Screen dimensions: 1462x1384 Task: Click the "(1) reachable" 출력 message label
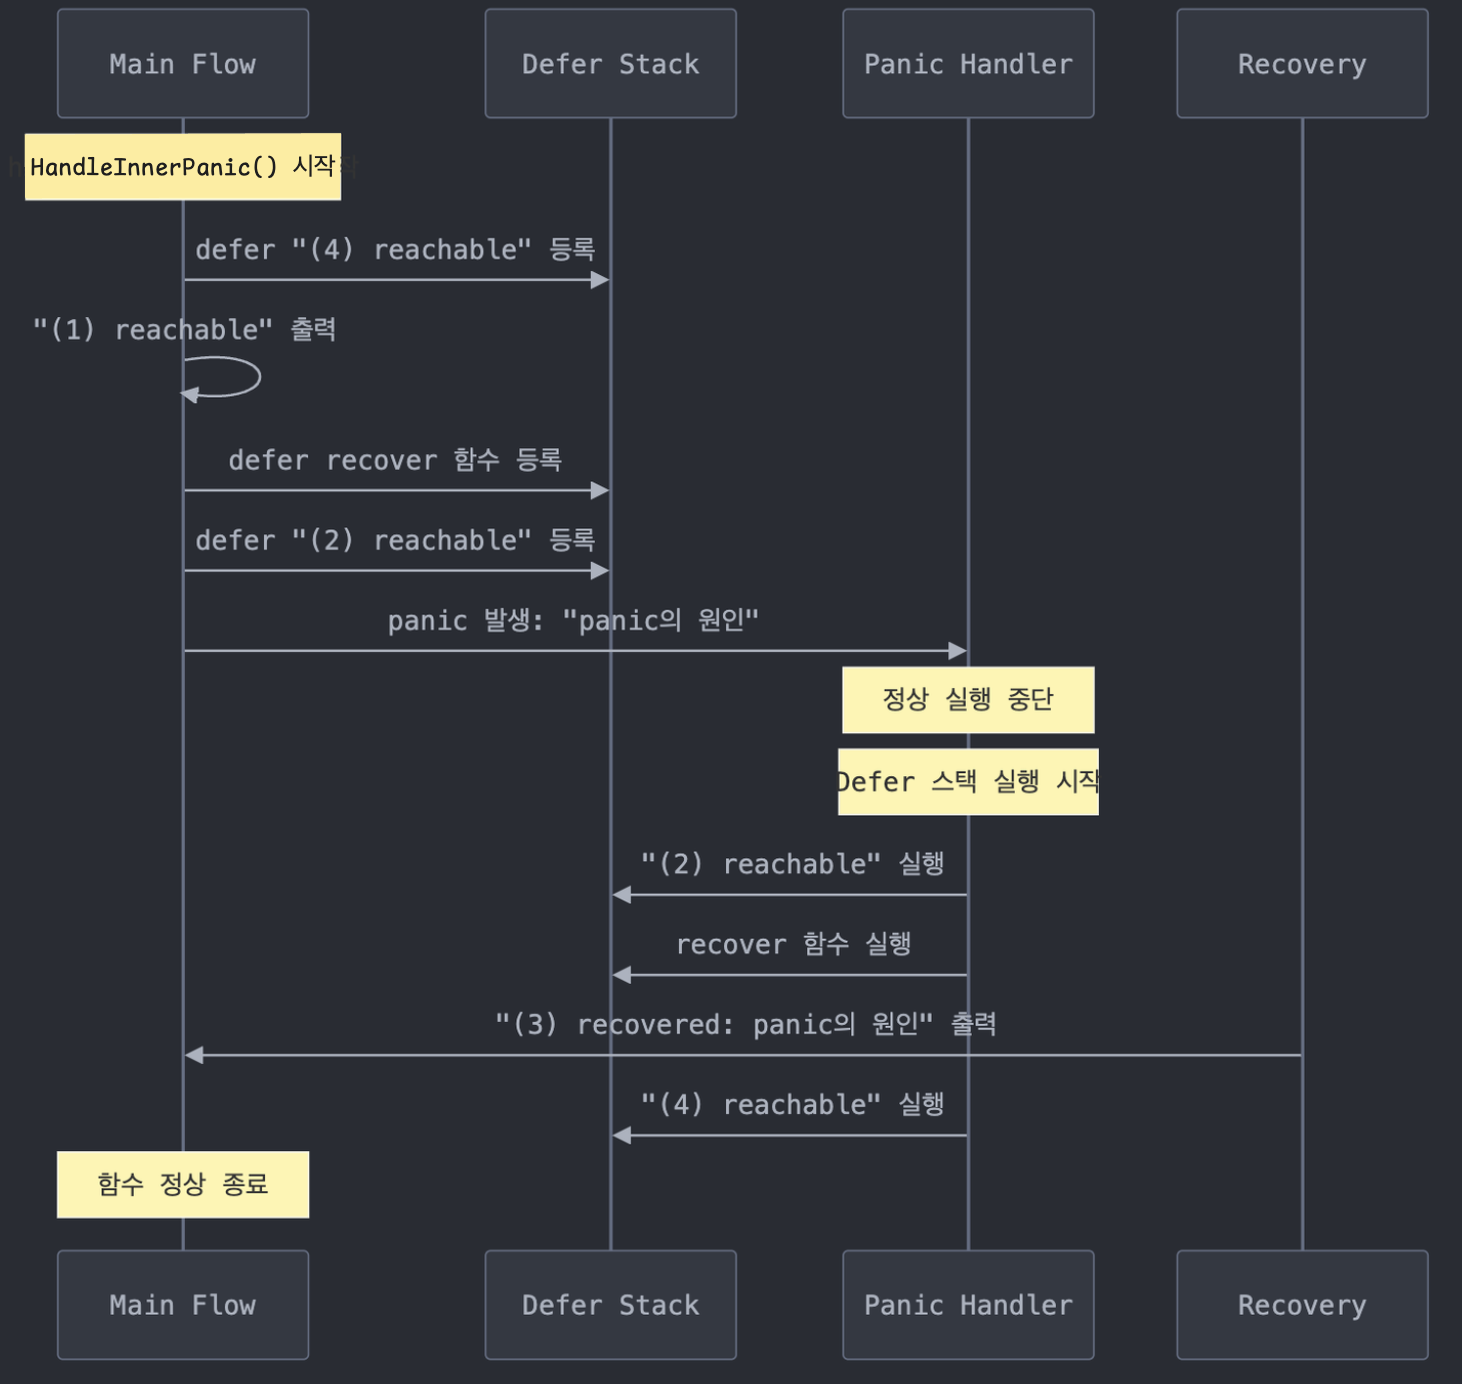[x=184, y=329]
